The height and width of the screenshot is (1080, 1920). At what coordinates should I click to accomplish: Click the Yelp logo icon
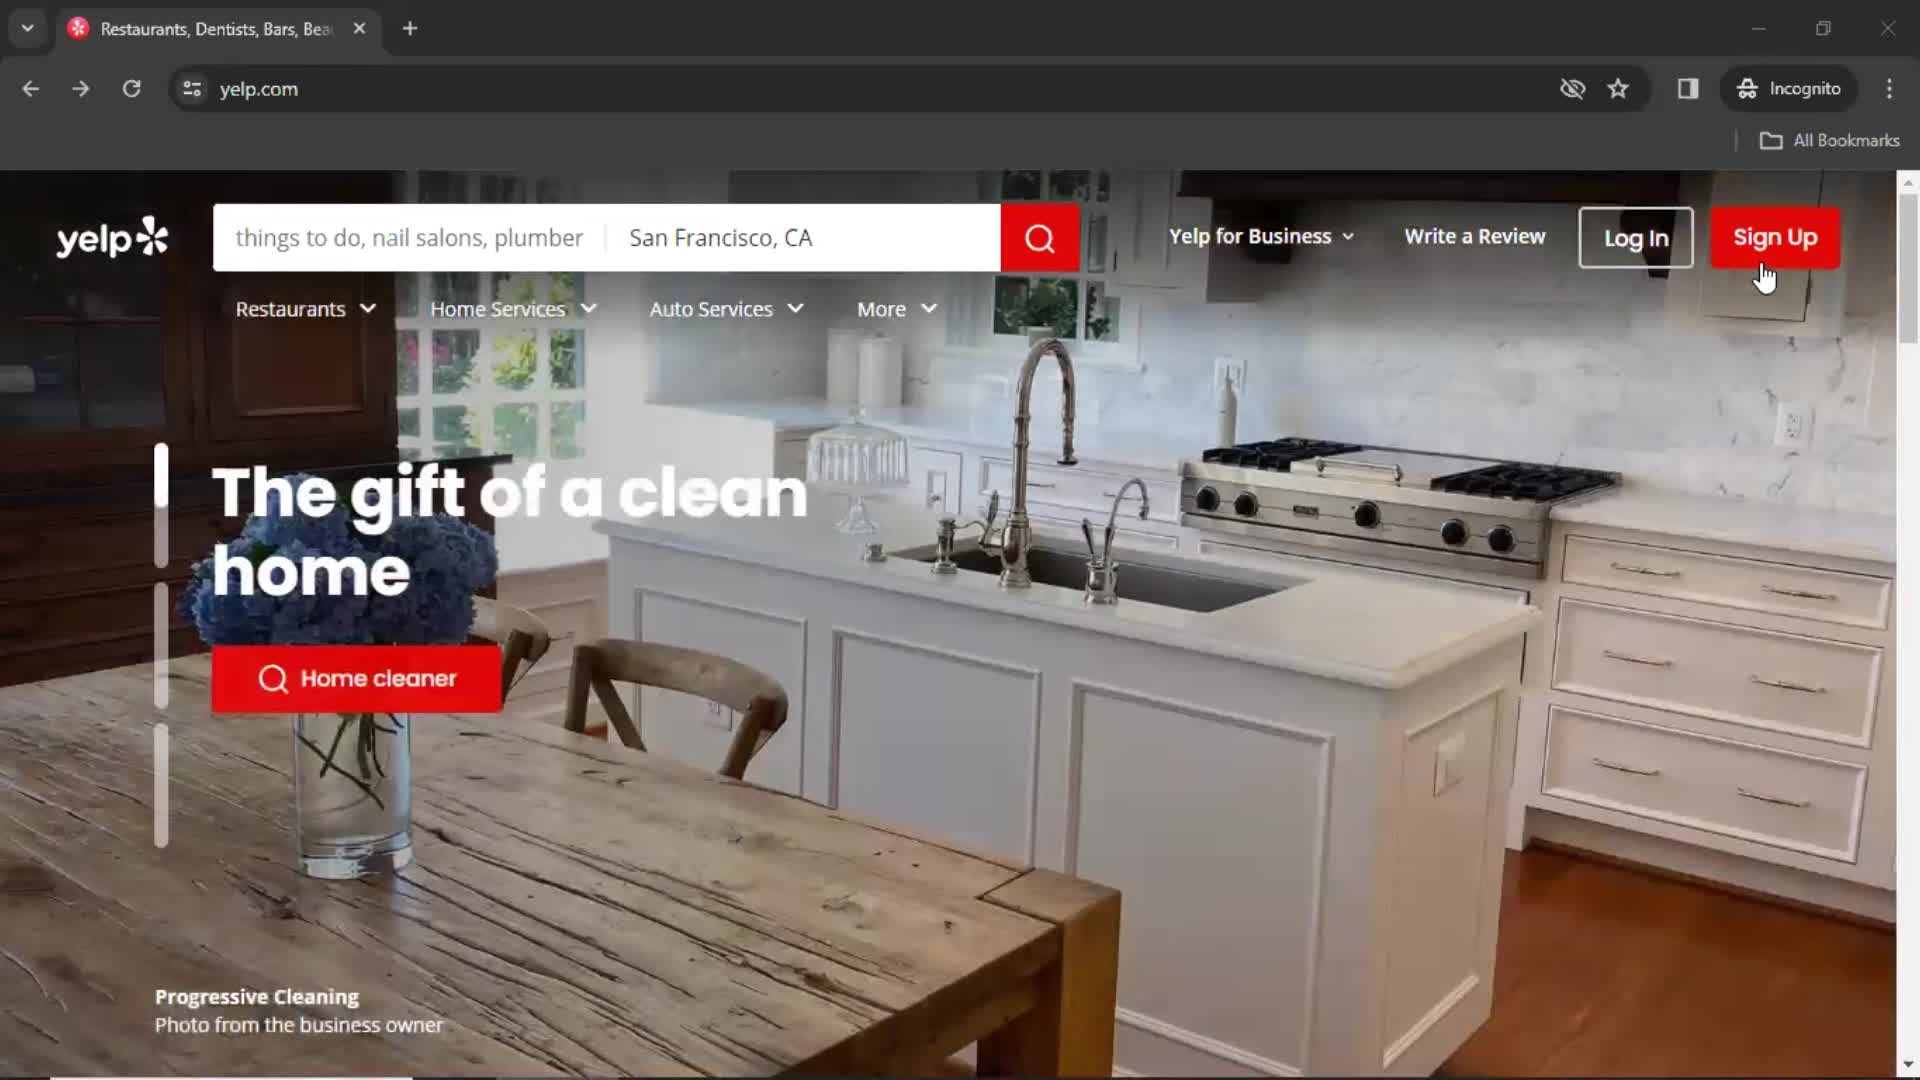tap(112, 237)
